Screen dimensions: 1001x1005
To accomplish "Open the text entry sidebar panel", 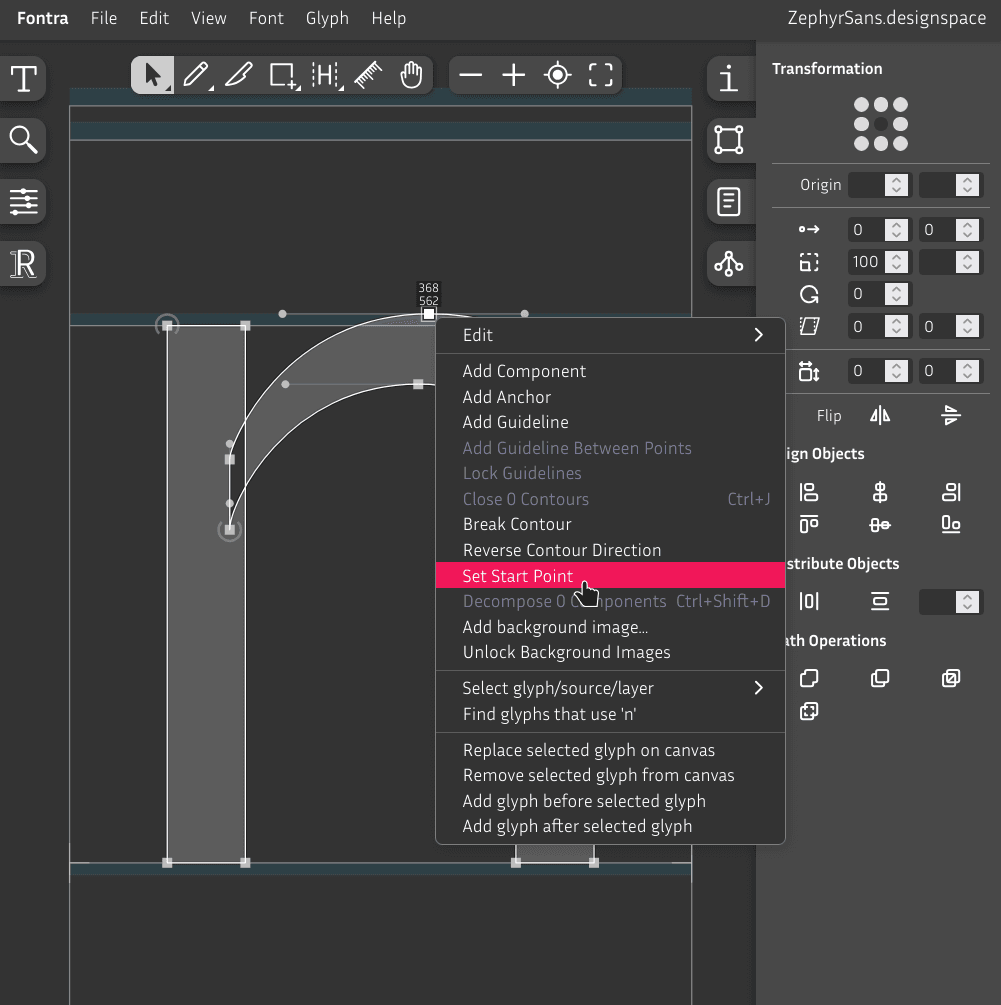I will click(23, 79).
